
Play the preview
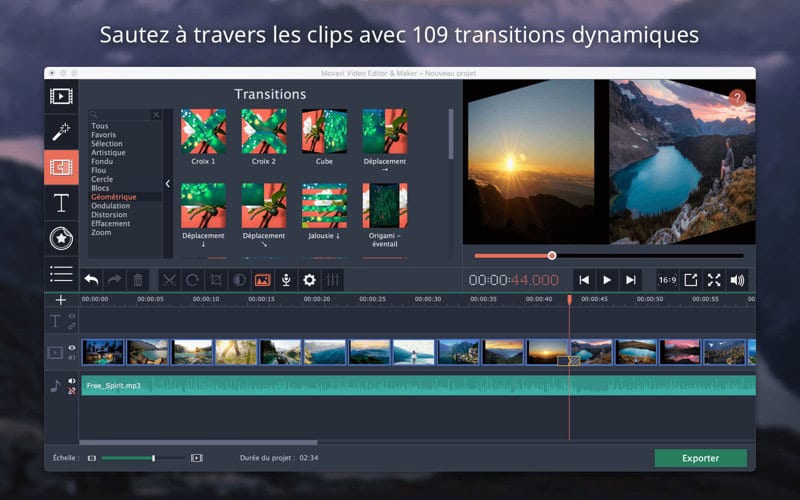click(607, 280)
